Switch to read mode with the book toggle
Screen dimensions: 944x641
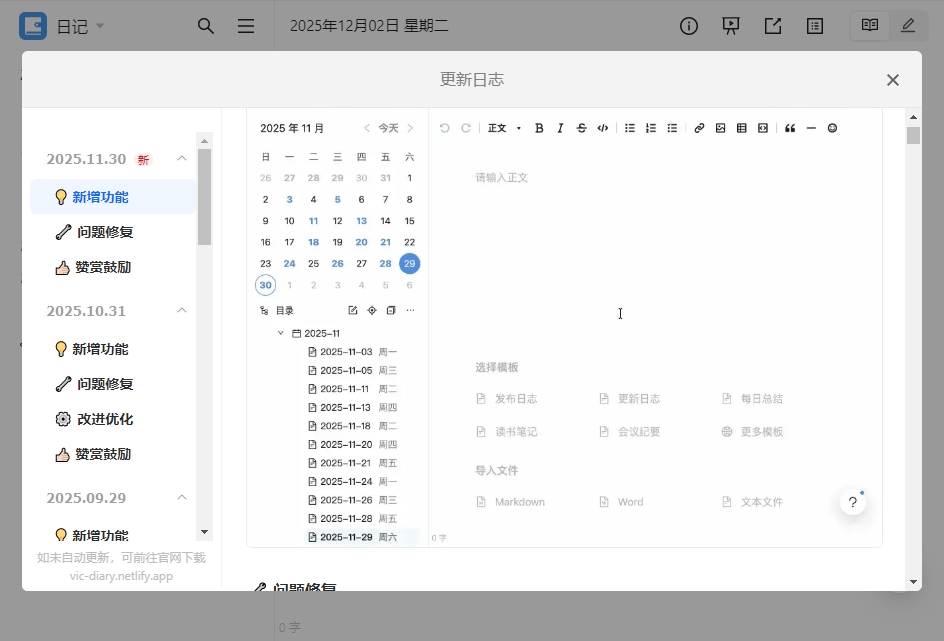tap(868, 26)
